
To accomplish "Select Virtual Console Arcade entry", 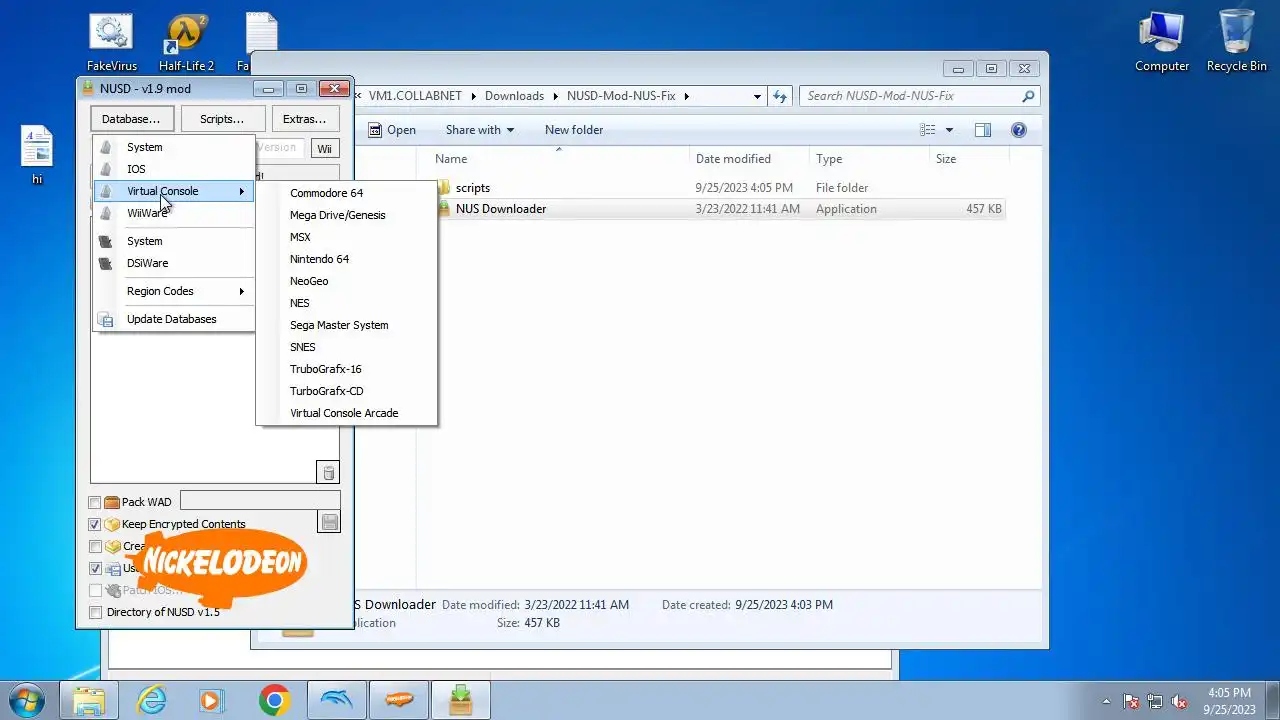I will (x=346, y=413).
